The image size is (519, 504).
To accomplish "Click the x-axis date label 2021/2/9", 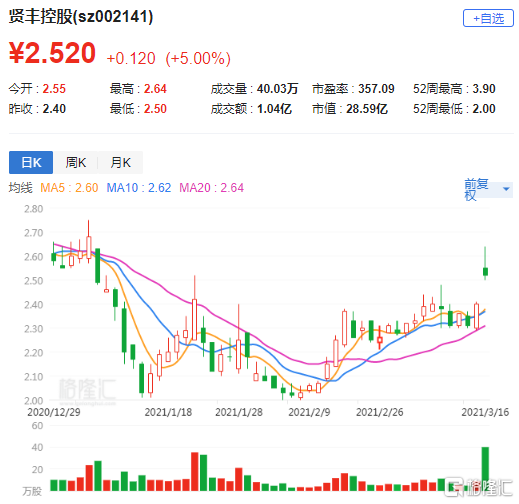I will coord(309,412).
